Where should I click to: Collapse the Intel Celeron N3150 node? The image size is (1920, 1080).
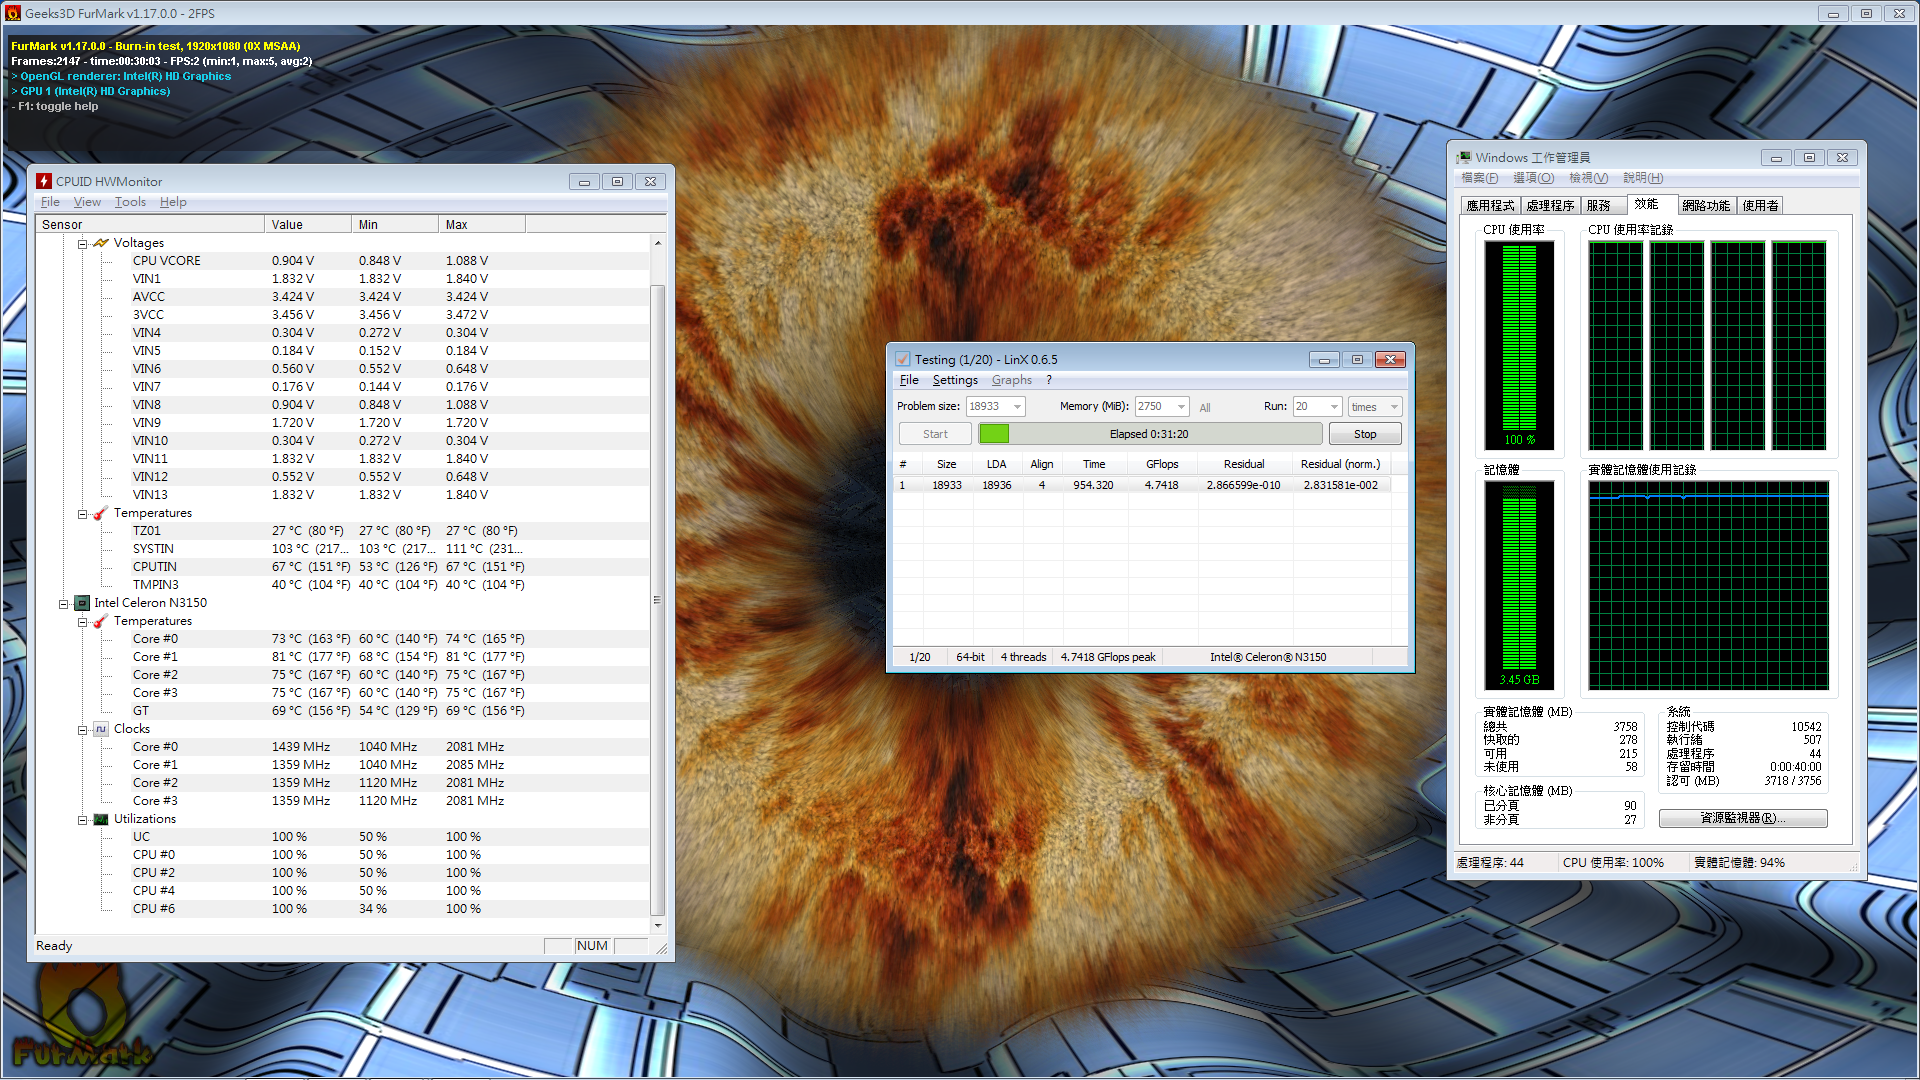pyautogui.click(x=64, y=603)
